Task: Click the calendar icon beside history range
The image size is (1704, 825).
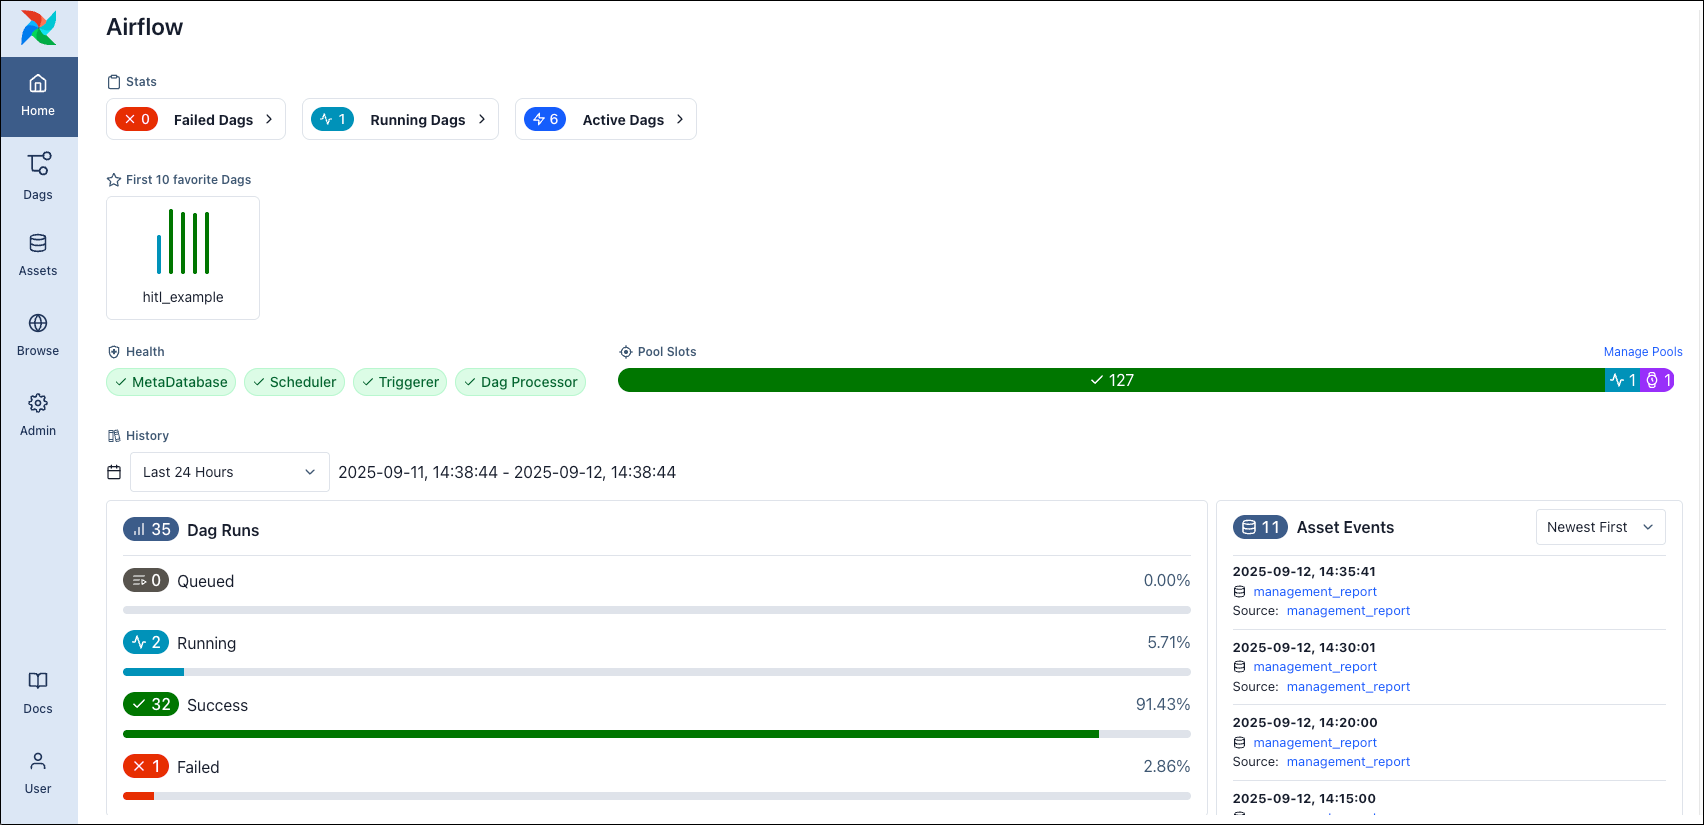Action: [x=114, y=472]
